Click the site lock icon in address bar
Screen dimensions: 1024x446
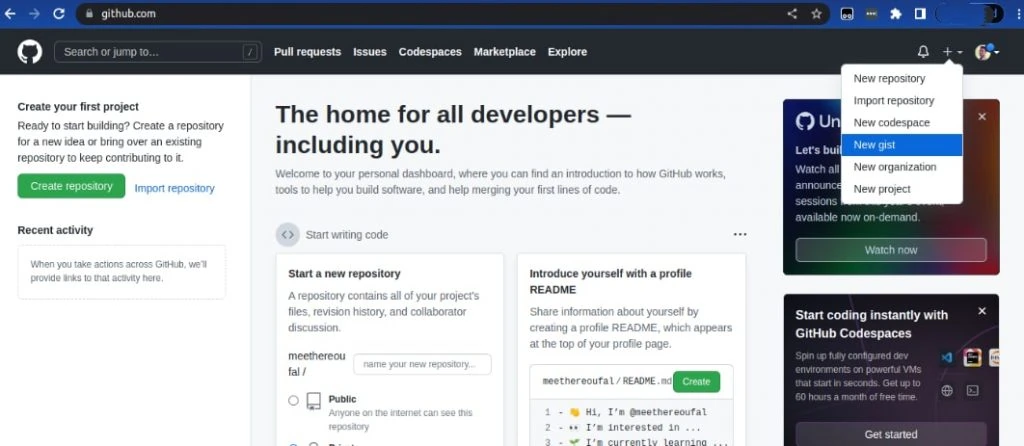tap(89, 13)
